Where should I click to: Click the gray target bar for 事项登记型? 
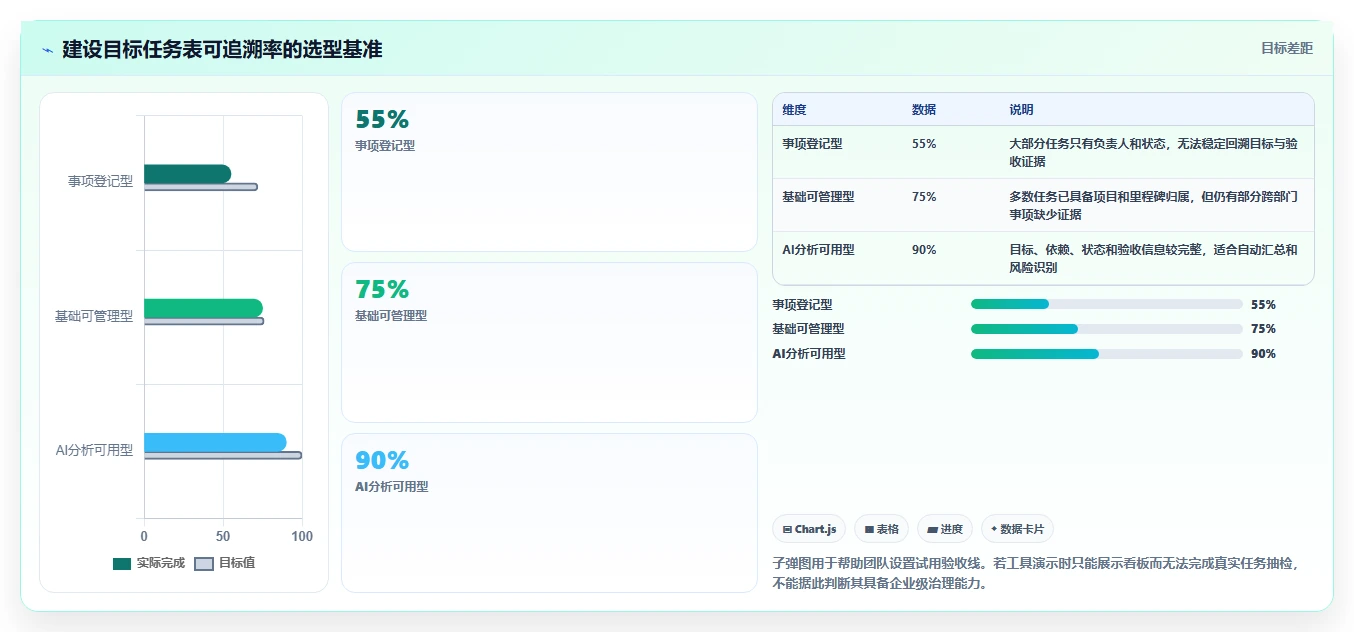click(x=200, y=187)
